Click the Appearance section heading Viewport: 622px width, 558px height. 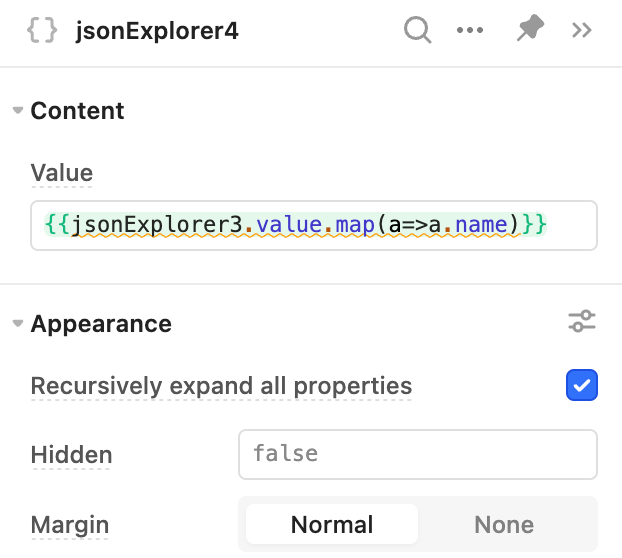(x=101, y=324)
